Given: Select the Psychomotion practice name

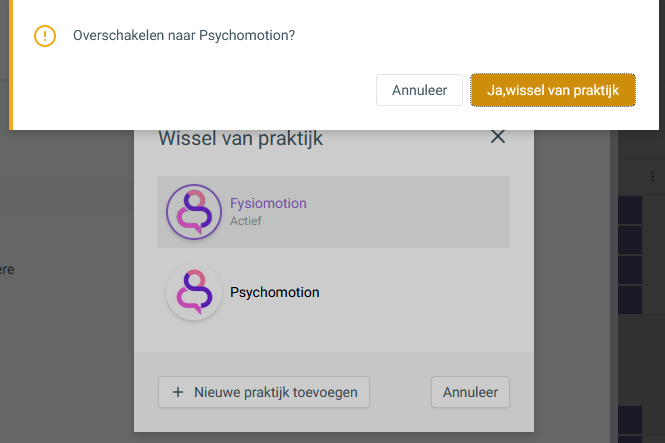Looking at the screenshot, I should tap(274, 292).
